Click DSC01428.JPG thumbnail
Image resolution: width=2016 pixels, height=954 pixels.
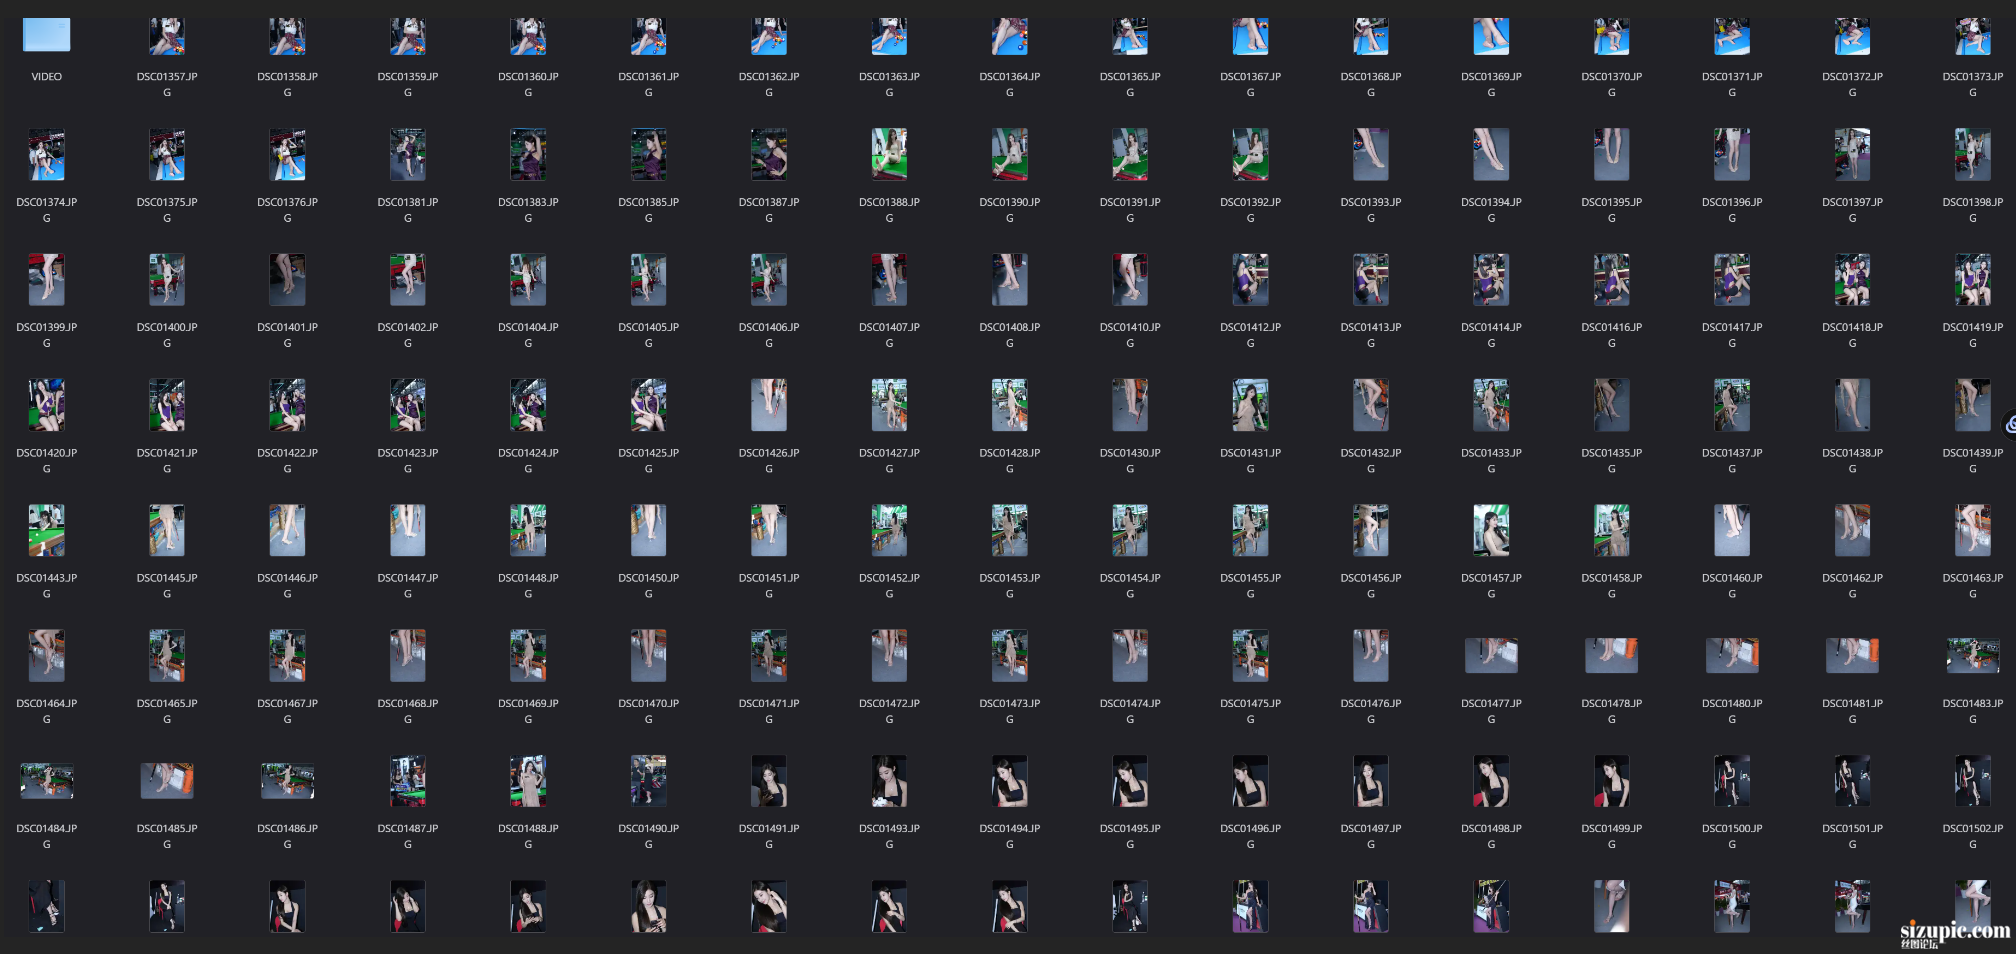tap(1010, 405)
